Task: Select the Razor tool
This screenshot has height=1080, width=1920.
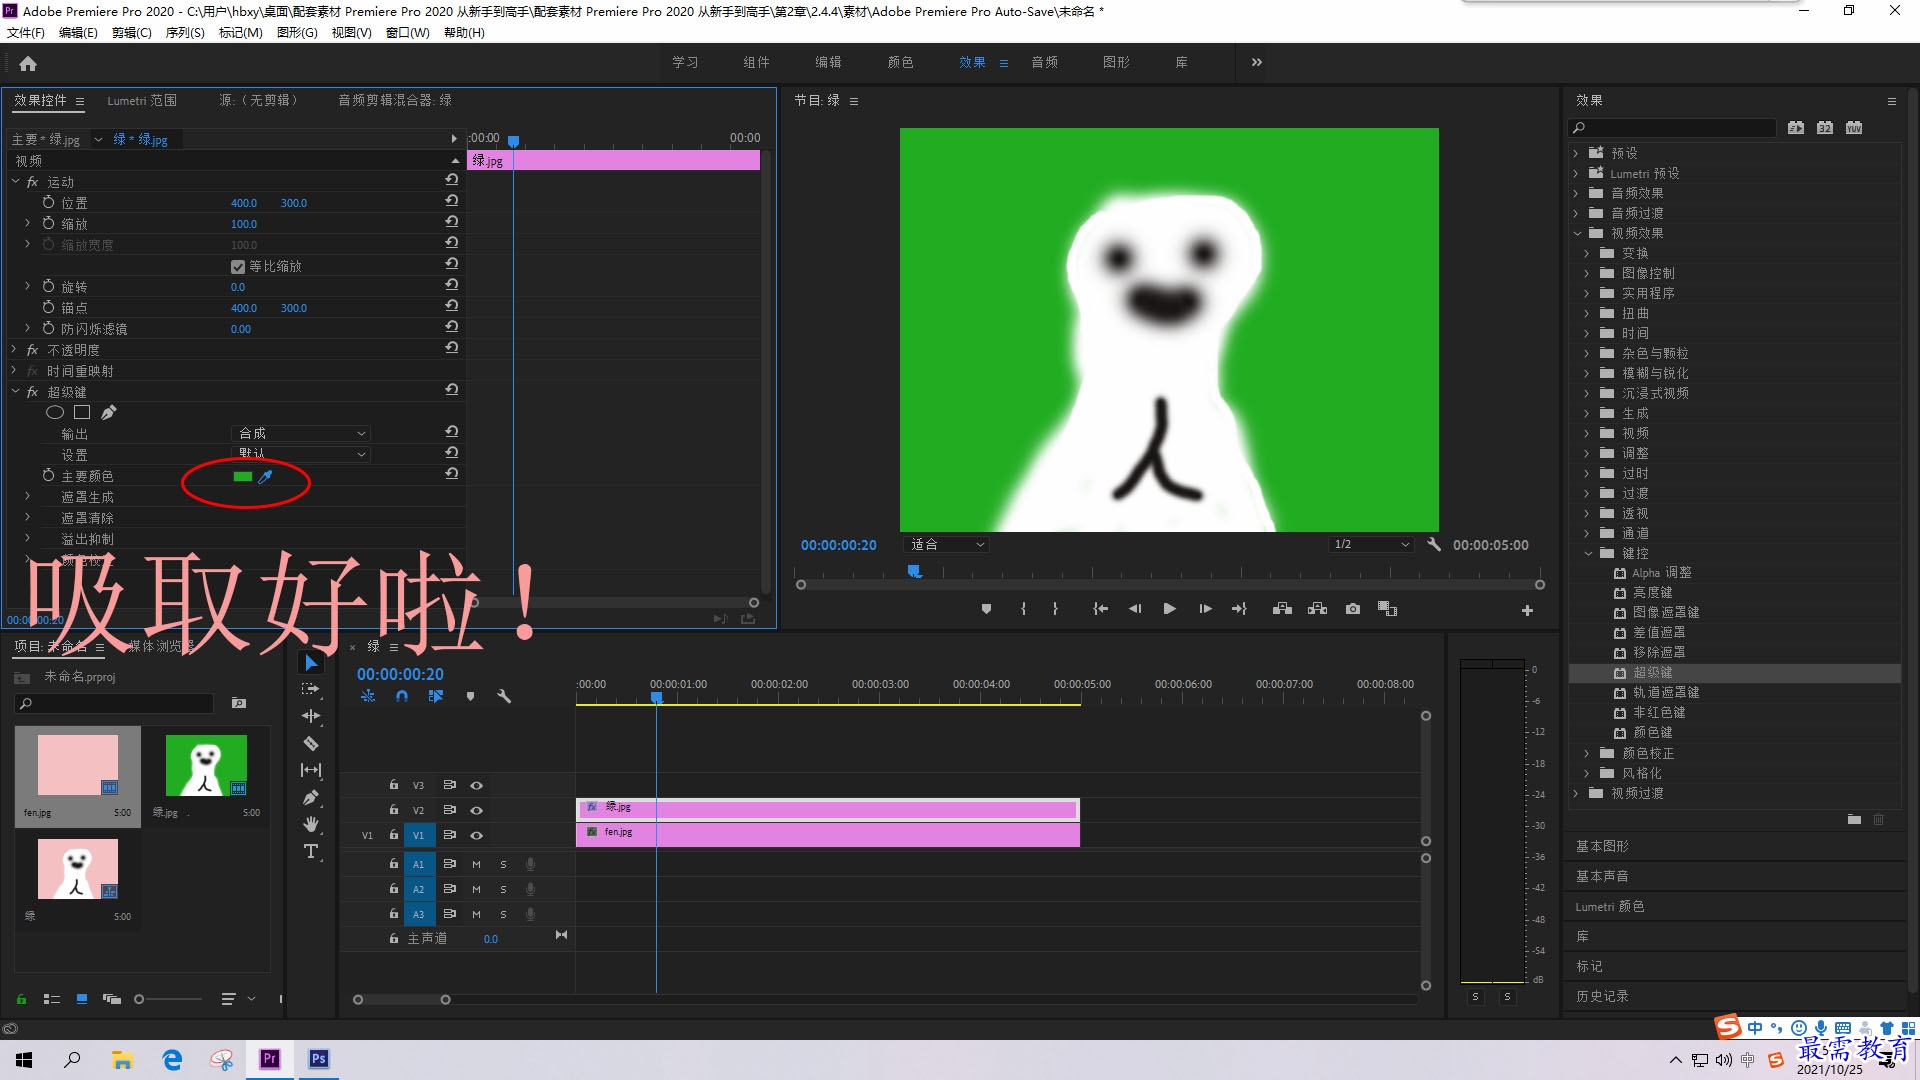Action: [x=311, y=743]
